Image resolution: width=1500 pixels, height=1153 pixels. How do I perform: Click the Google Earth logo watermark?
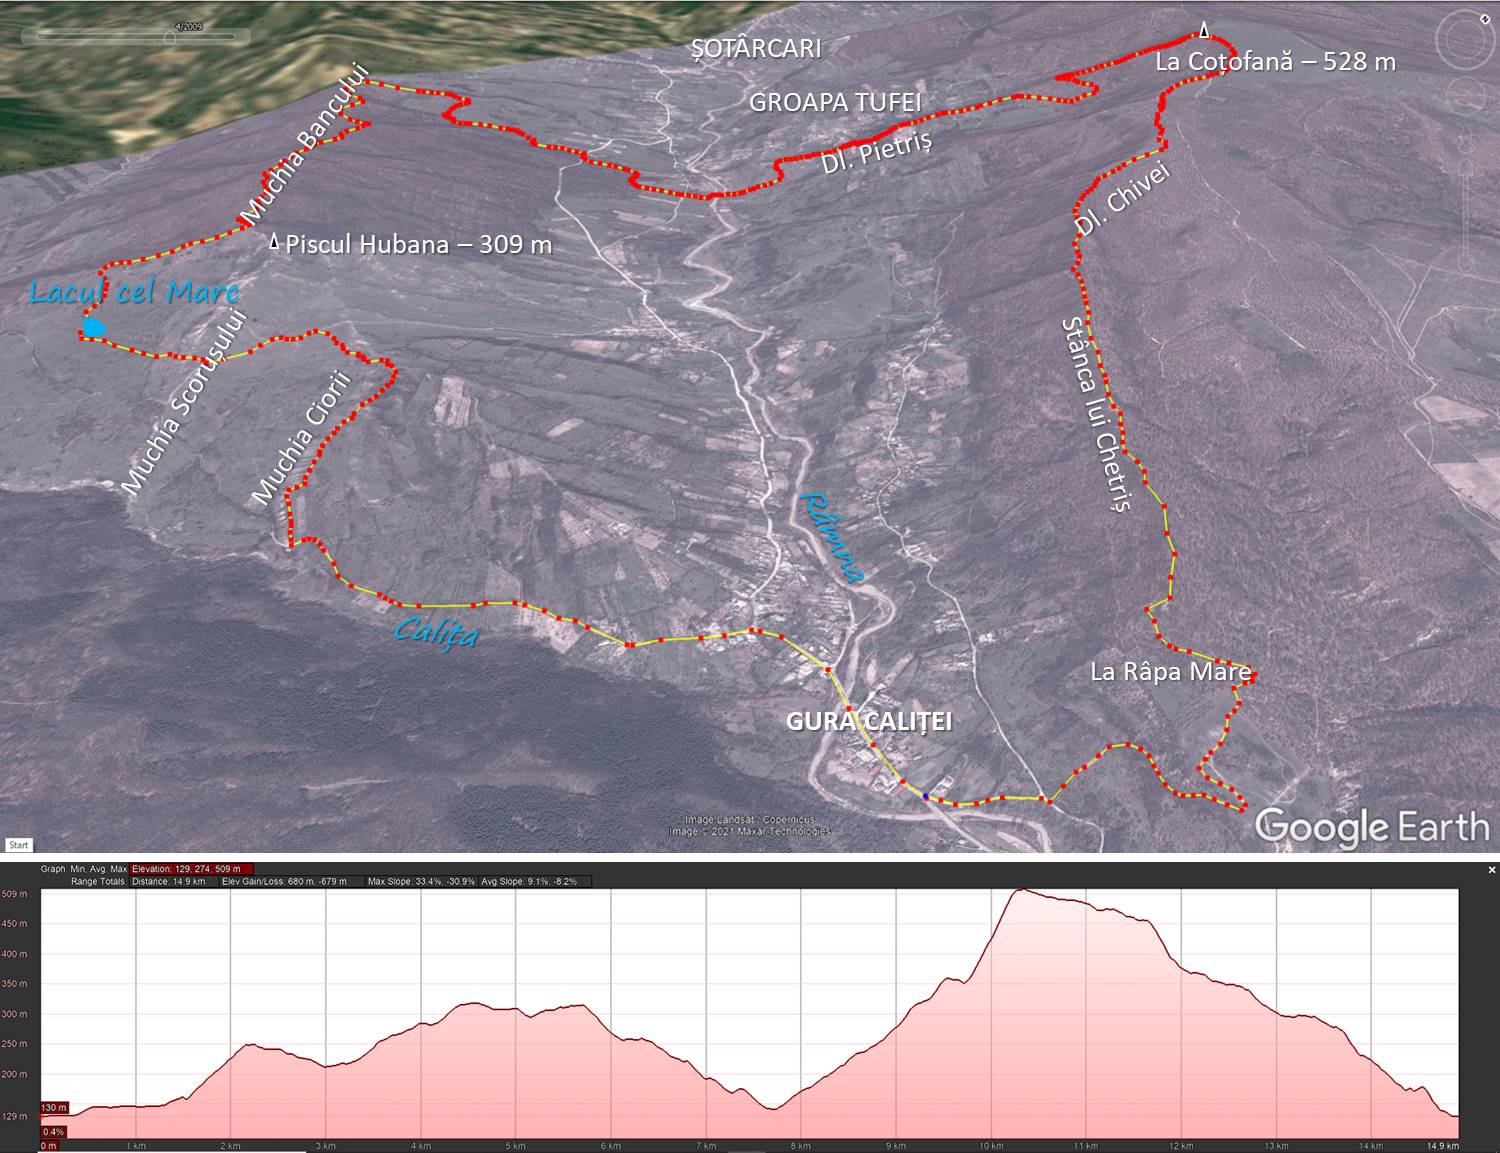1371,828
